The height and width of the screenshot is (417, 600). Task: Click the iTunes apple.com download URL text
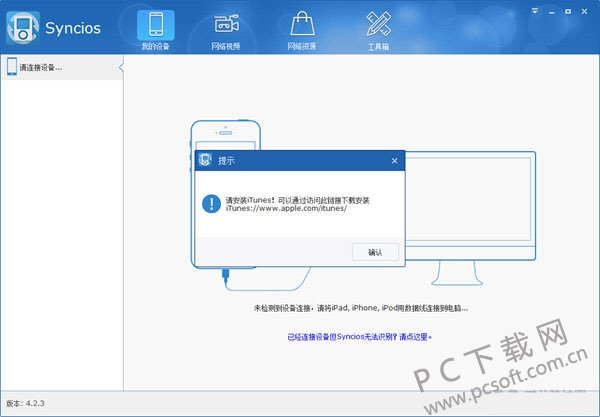286,208
